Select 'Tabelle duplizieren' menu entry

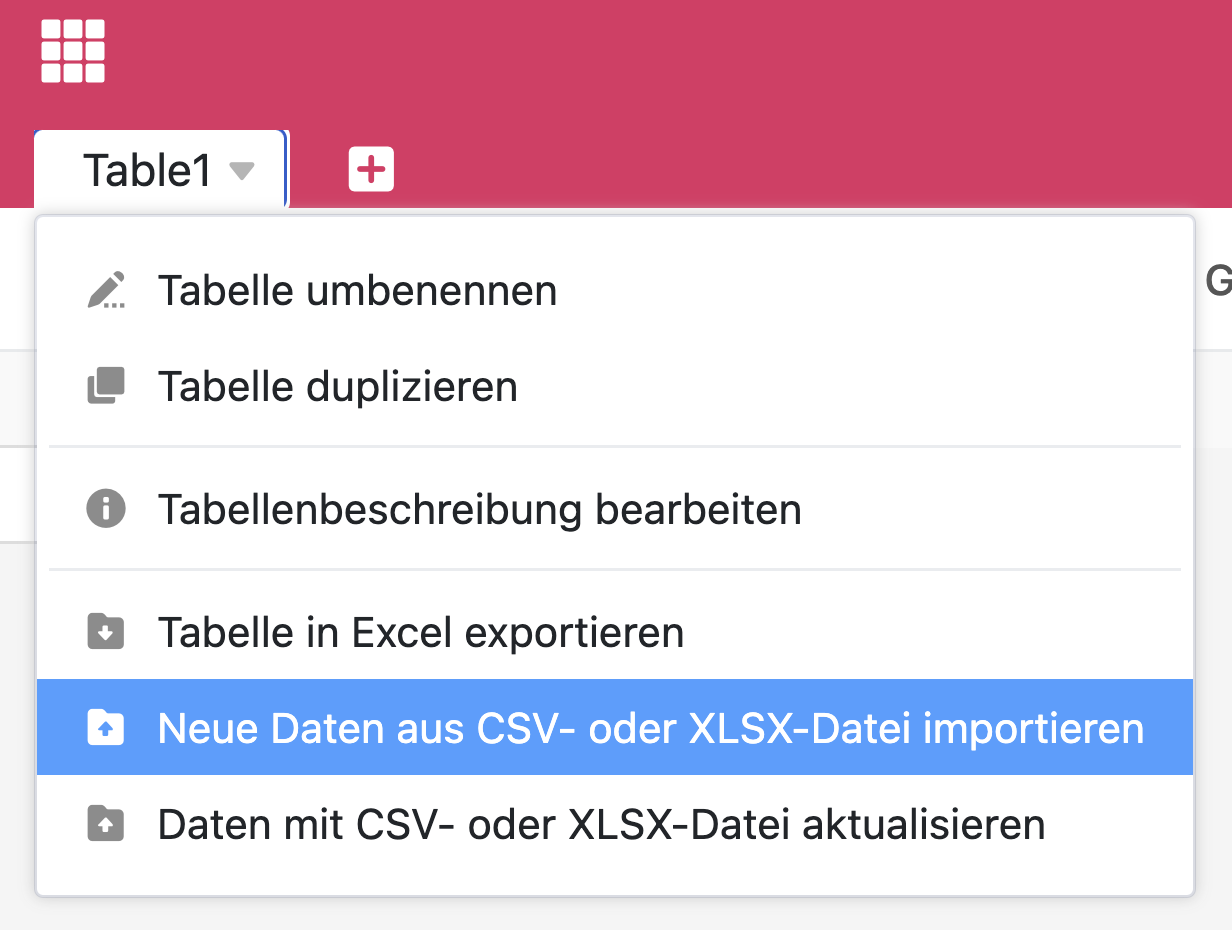[337, 386]
